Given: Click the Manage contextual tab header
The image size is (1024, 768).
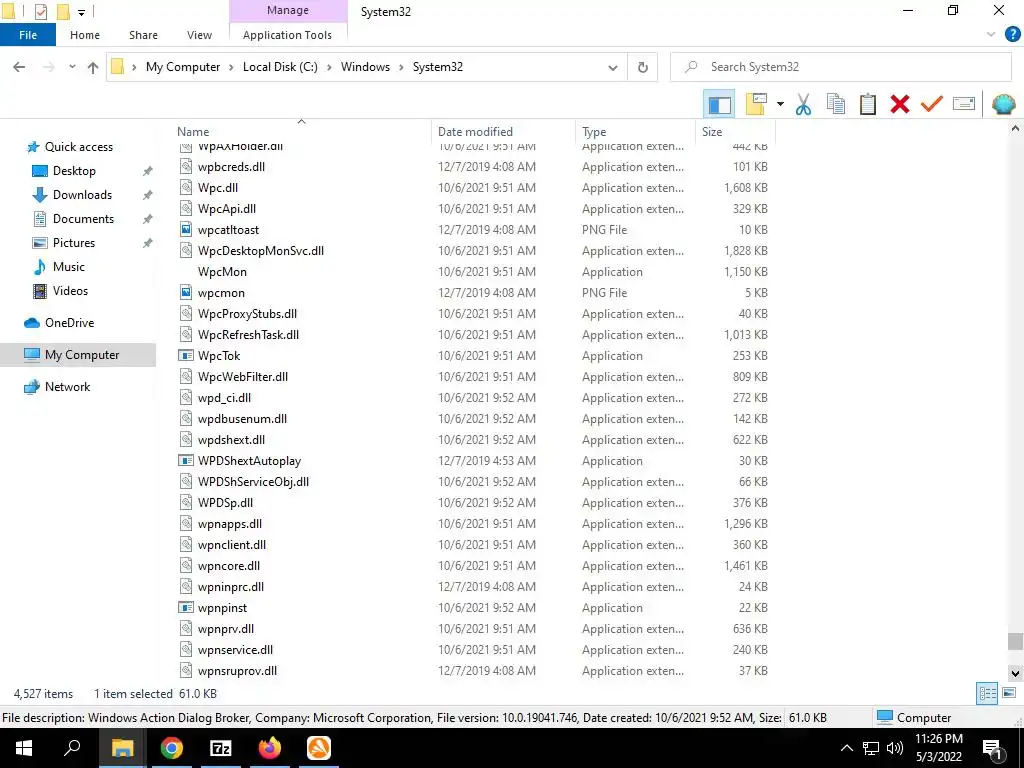Looking at the screenshot, I should [x=288, y=10].
